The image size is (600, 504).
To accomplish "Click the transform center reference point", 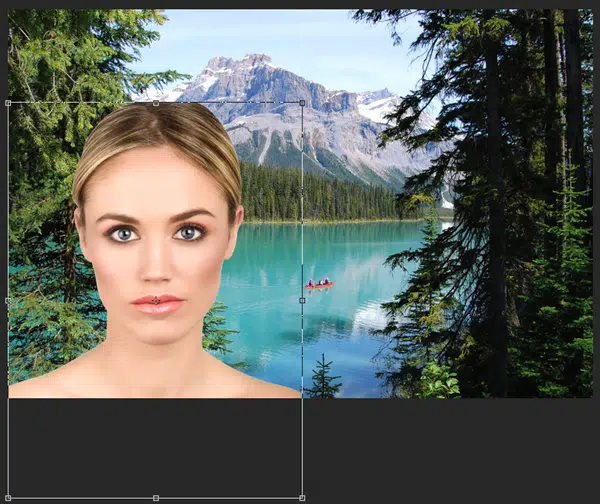I will [155, 300].
